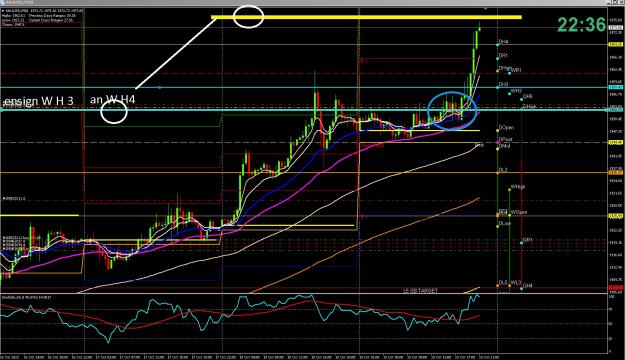Select the WOpen weekly open label
Viewport: 625px width, 360px height.
click(x=519, y=212)
